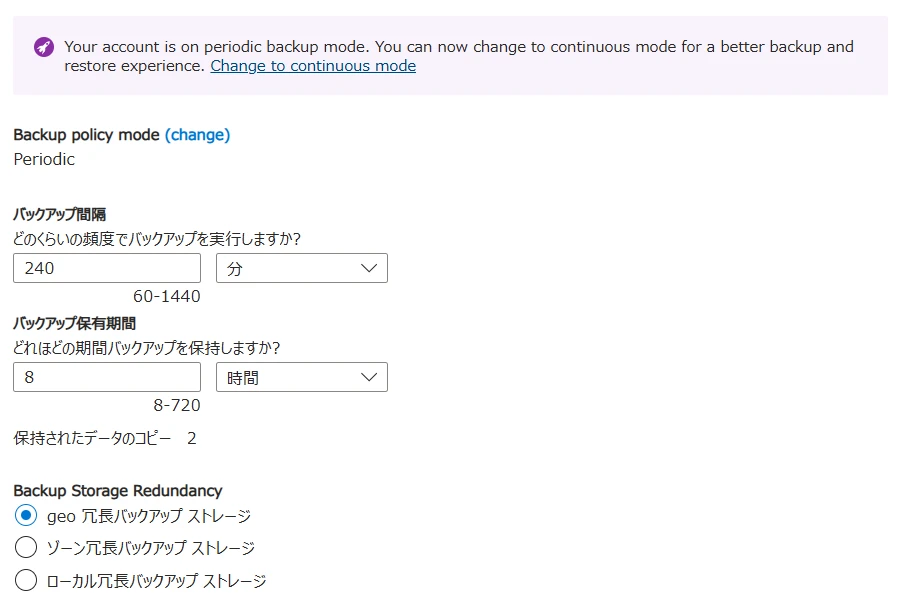Click the retention period field showing 8
Image resolution: width=906 pixels, height=607 pixels.
(x=107, y=377)
